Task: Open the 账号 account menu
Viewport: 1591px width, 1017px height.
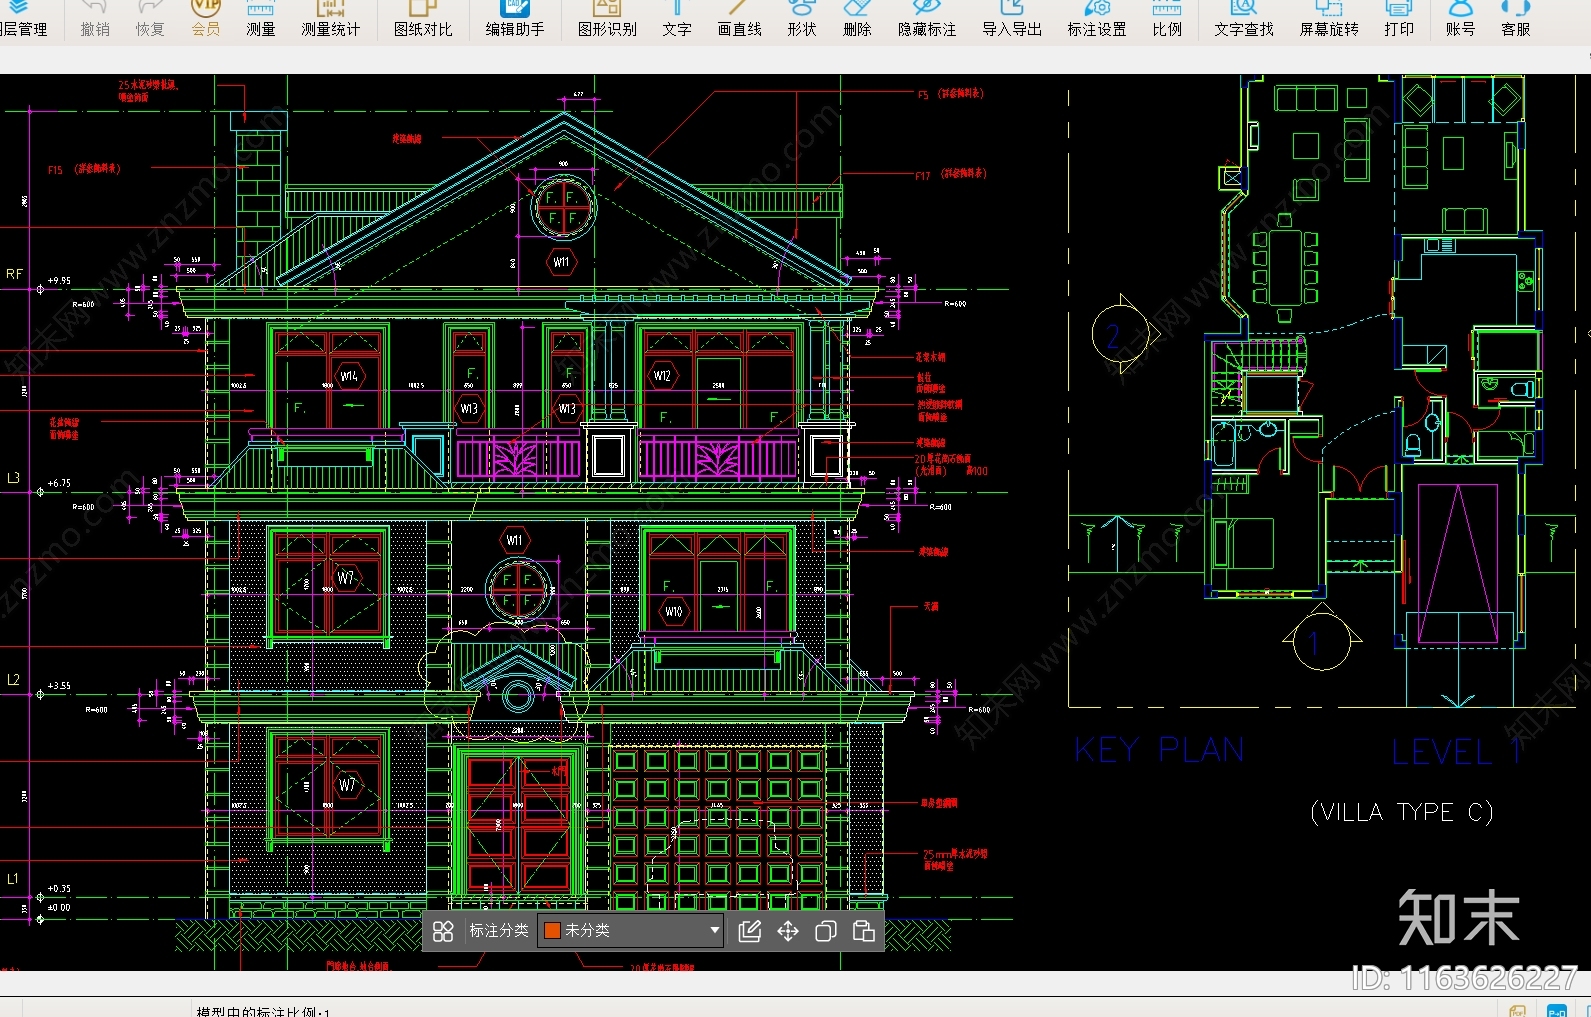Action: [x=1460, y=20]
